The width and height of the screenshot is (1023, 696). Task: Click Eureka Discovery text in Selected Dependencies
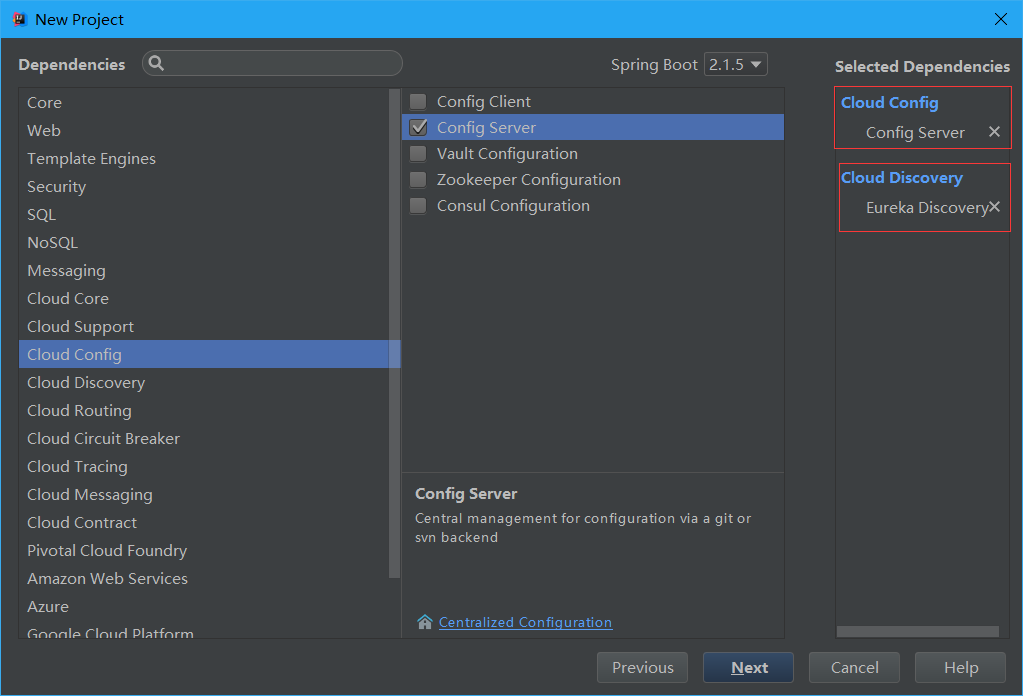[x=926, y=207]
